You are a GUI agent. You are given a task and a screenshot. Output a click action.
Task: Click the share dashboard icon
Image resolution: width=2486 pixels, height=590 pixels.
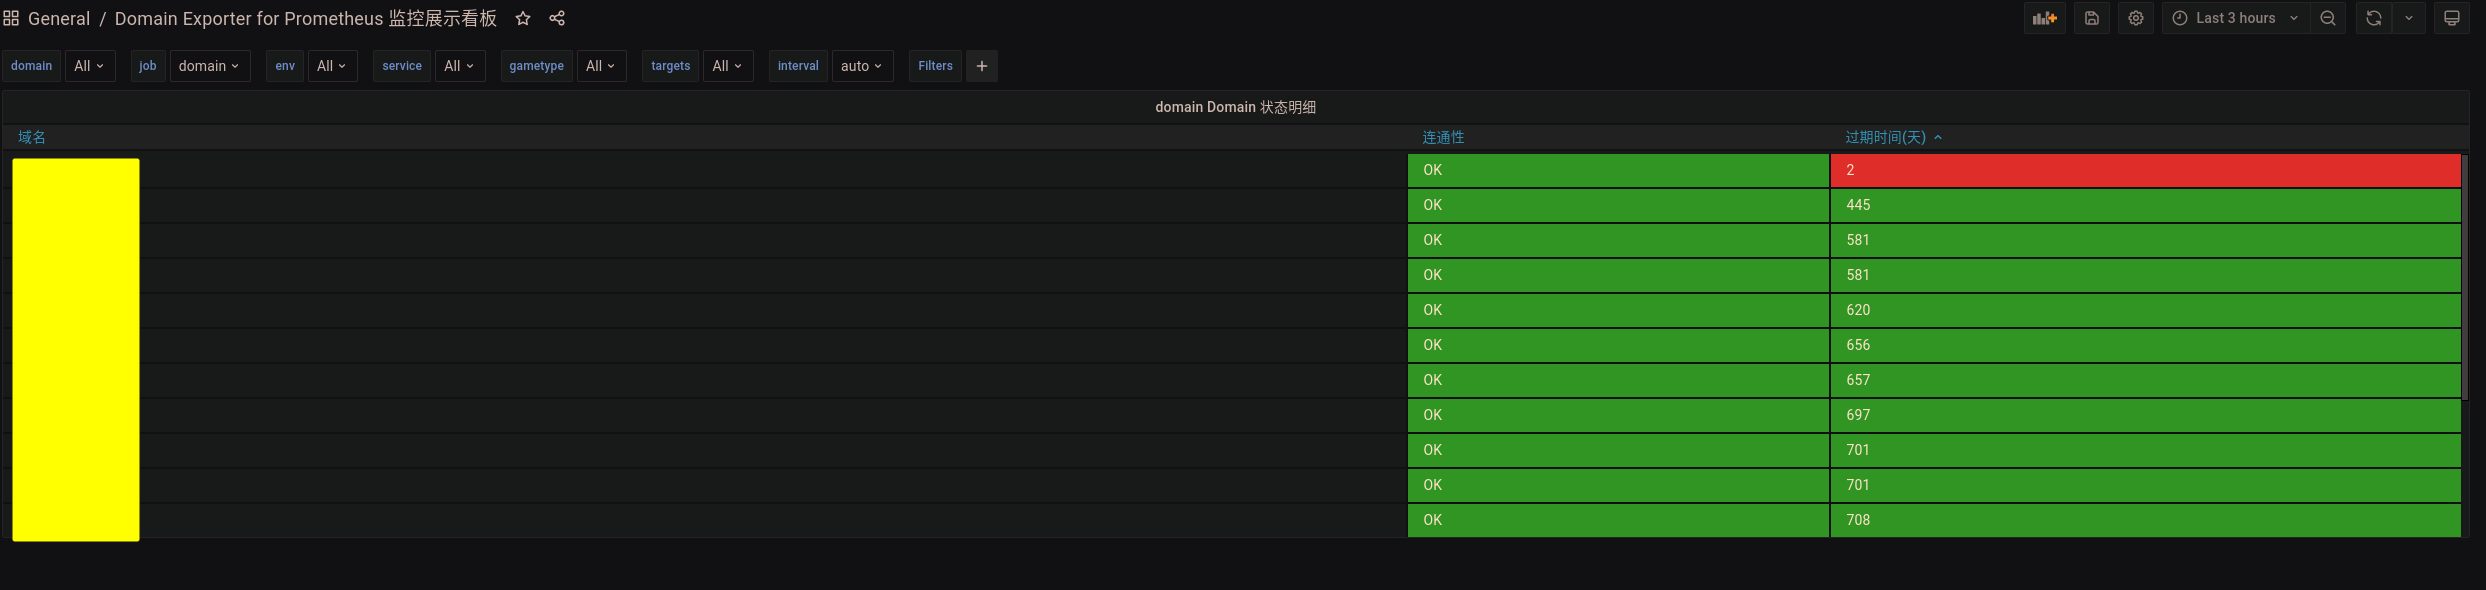(557, 18)
